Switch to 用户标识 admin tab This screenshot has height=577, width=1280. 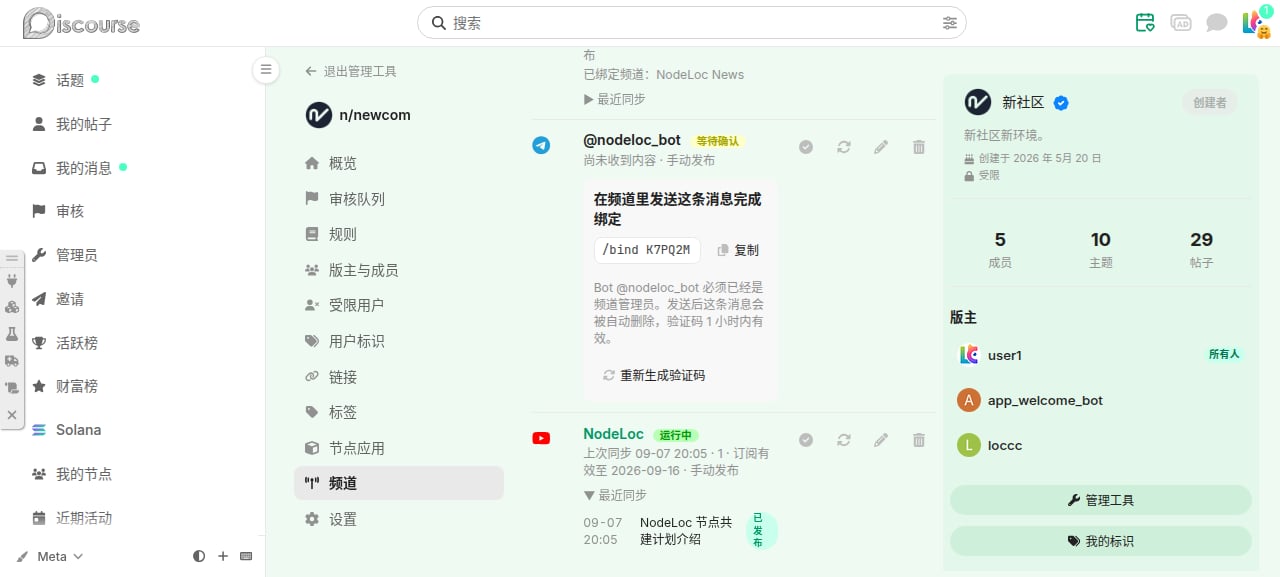point(399,341)
